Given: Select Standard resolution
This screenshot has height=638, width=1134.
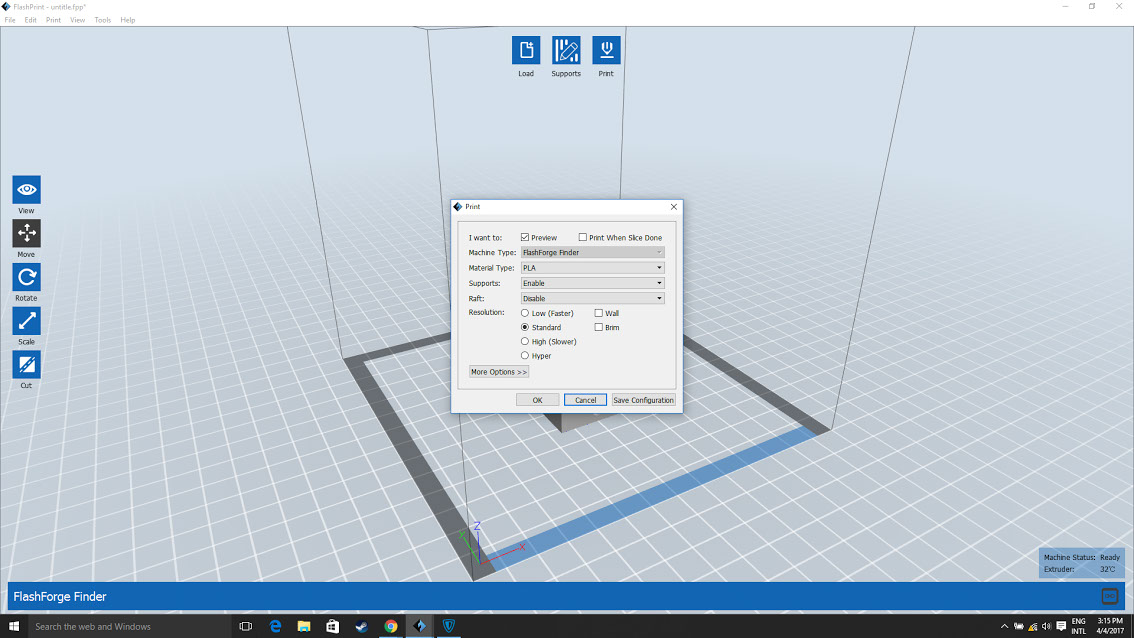Looking at the screenshot, I should (x=525, y=327).
